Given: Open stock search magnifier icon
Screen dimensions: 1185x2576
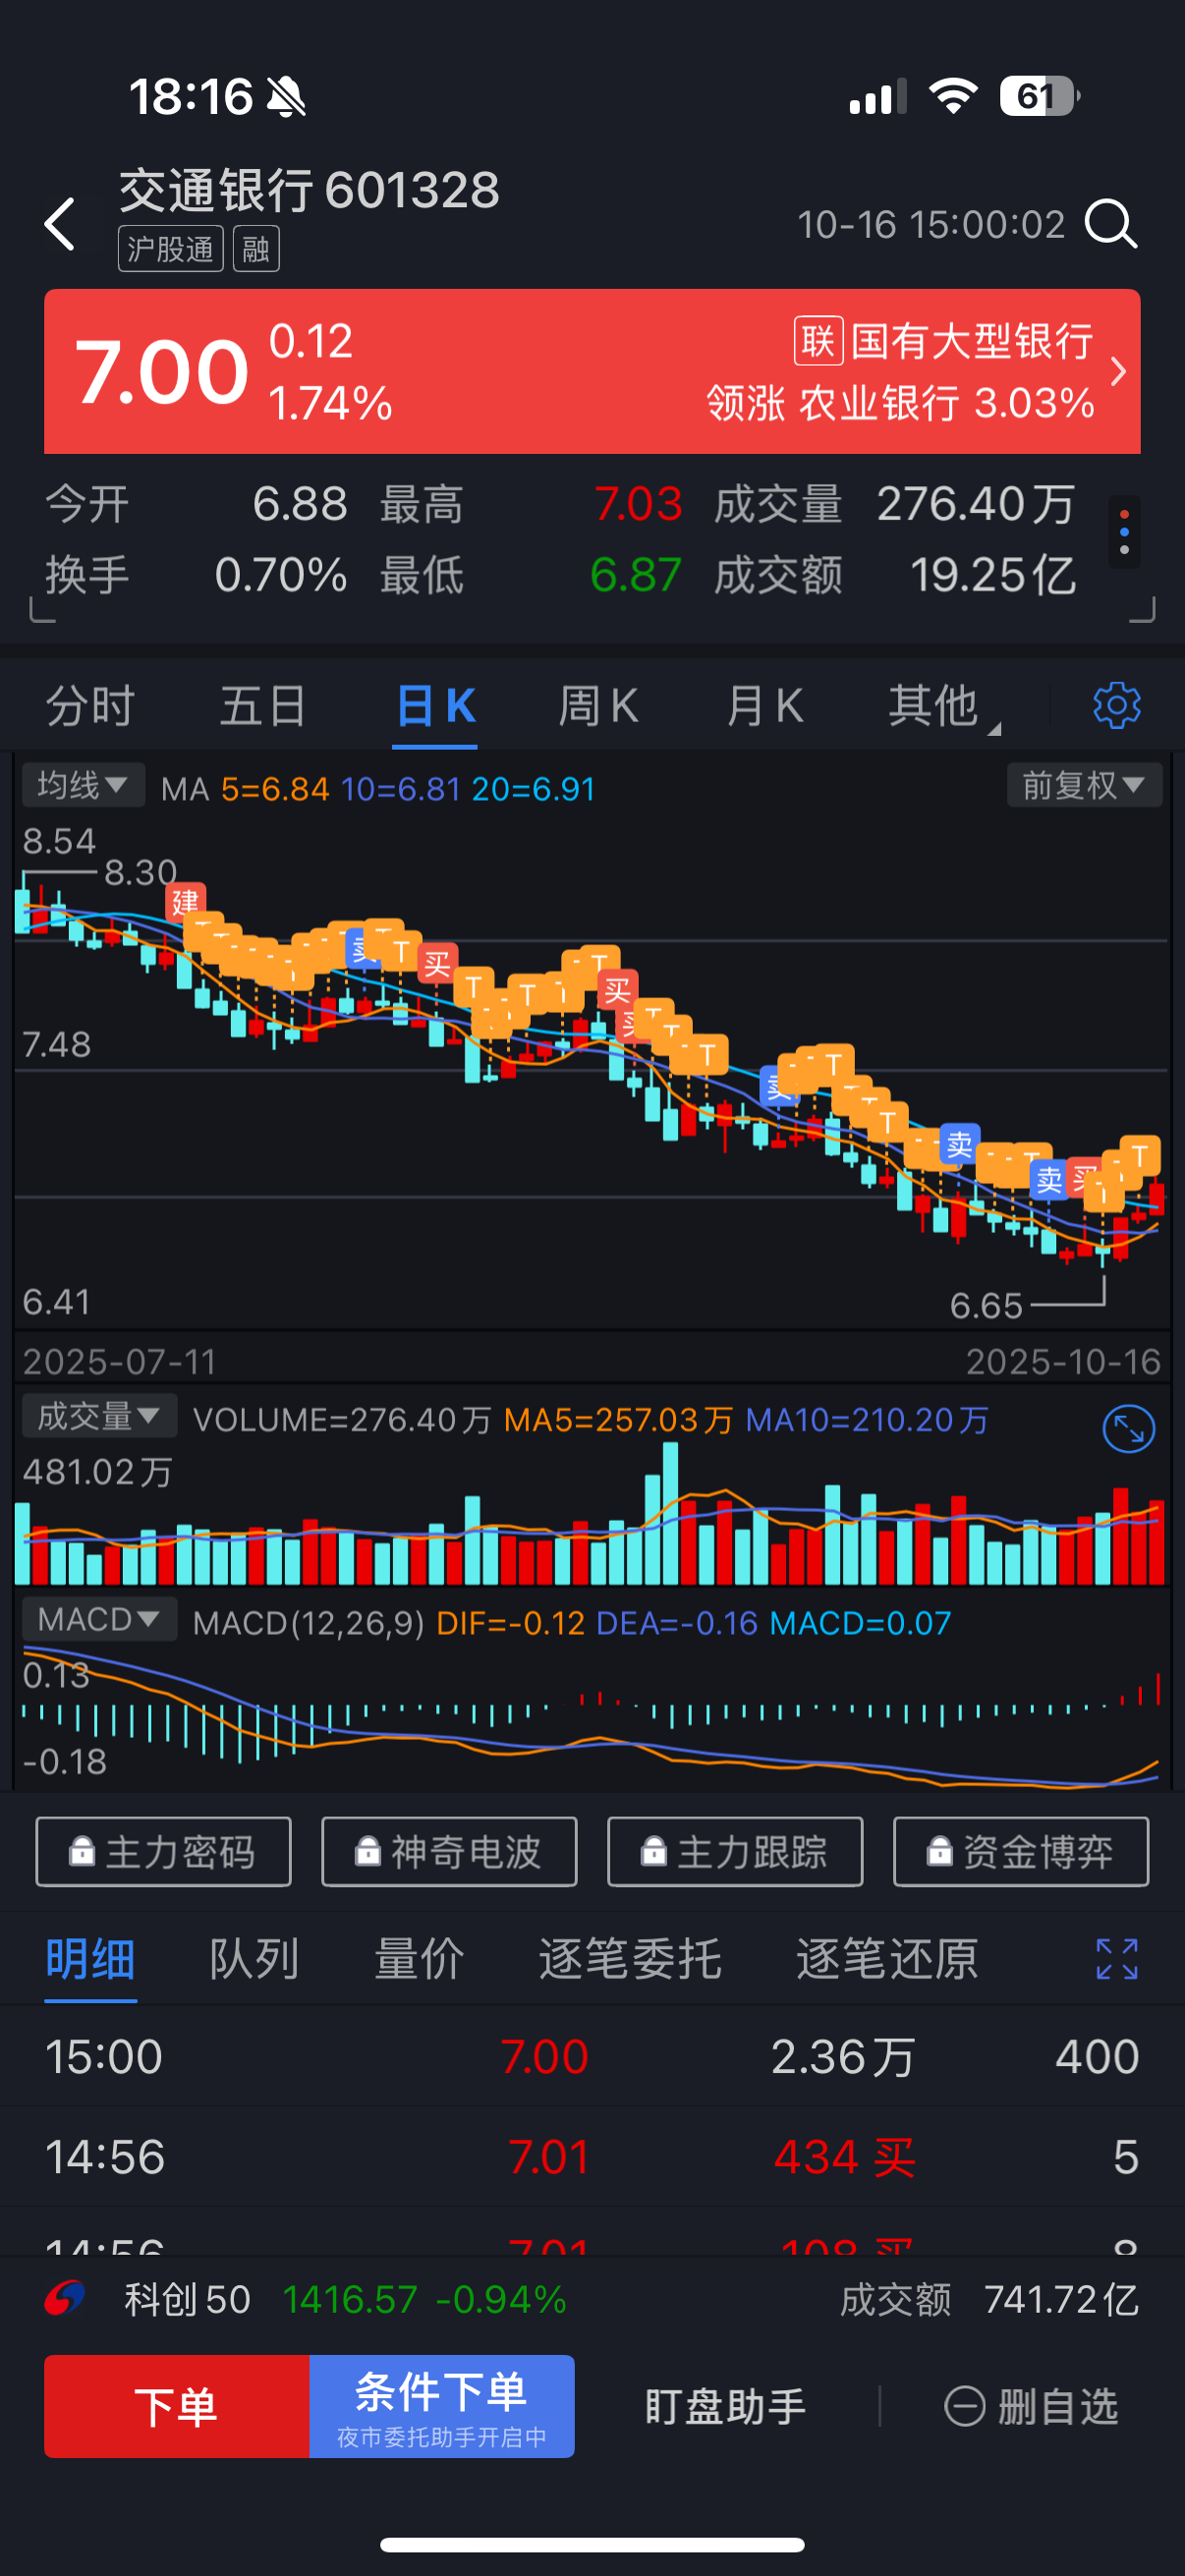Looking at the screenshot, I should point(1111,223).
